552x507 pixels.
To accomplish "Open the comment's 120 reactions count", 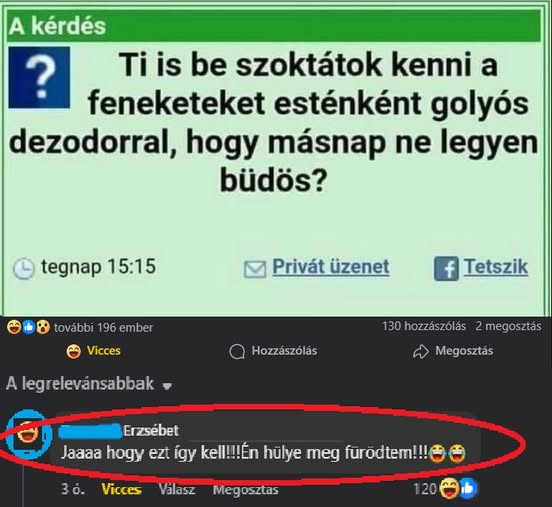I will point(445,489).
